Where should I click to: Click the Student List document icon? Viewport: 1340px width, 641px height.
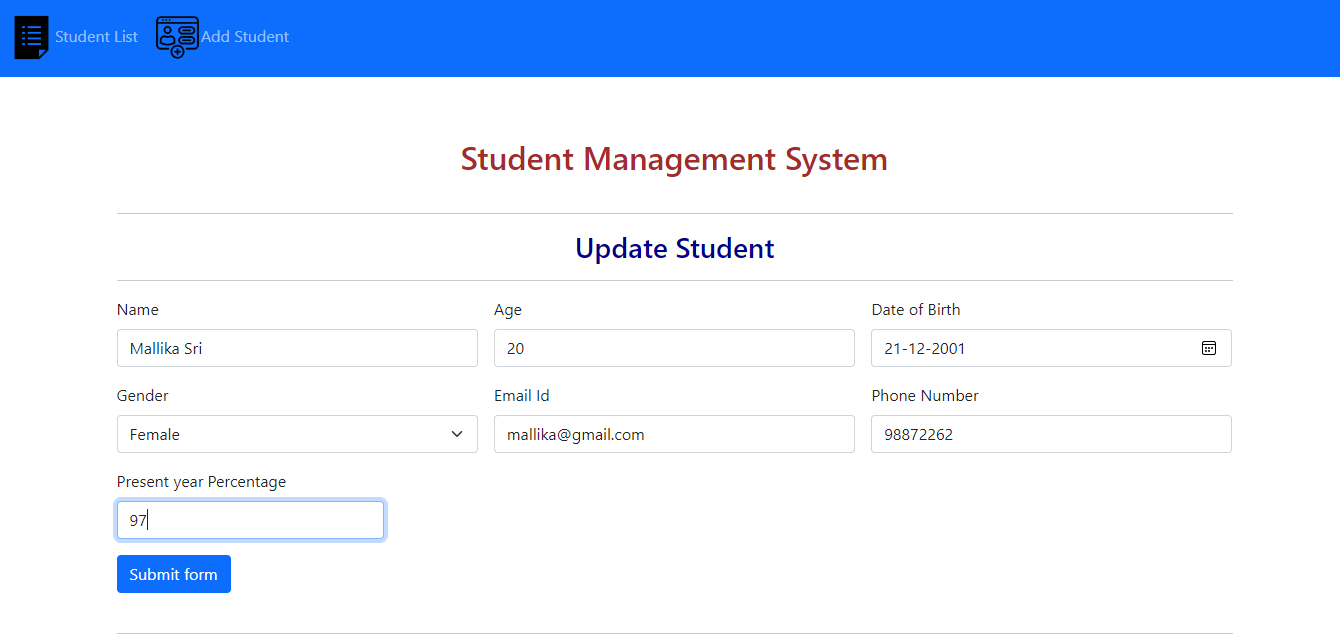point(31,37)
